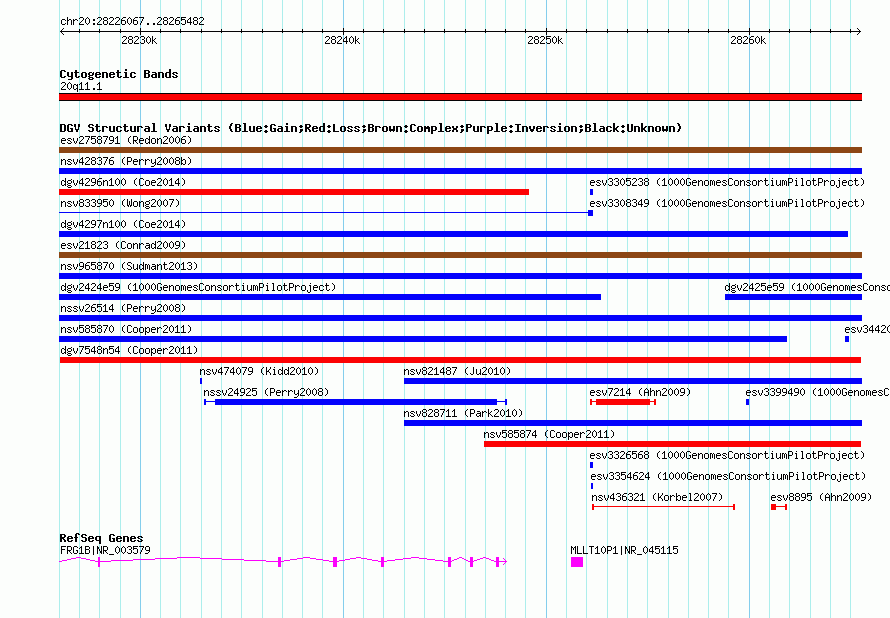Image resolution: width=890 pixels, height=618 pixels.
Task: Click the red 20q11.1 cytogenetic band
Action: coord(460,97)
